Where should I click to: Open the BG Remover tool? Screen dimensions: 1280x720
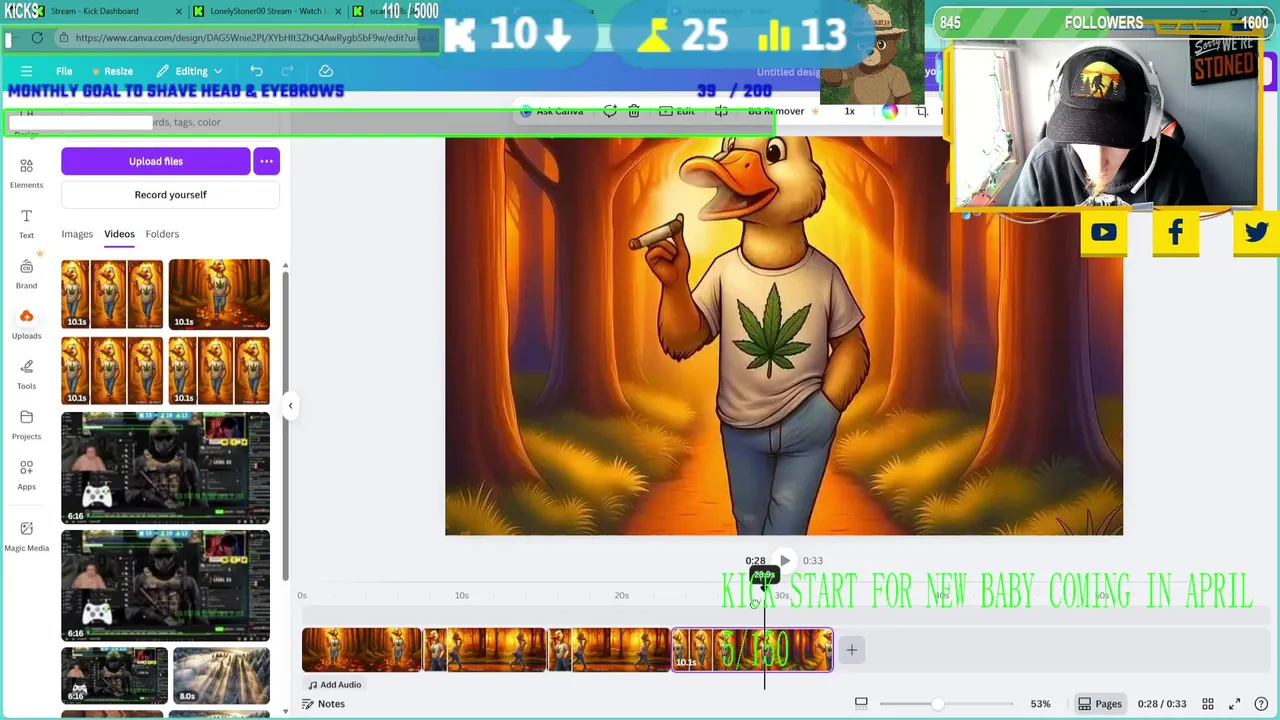(x=782, y=111)
